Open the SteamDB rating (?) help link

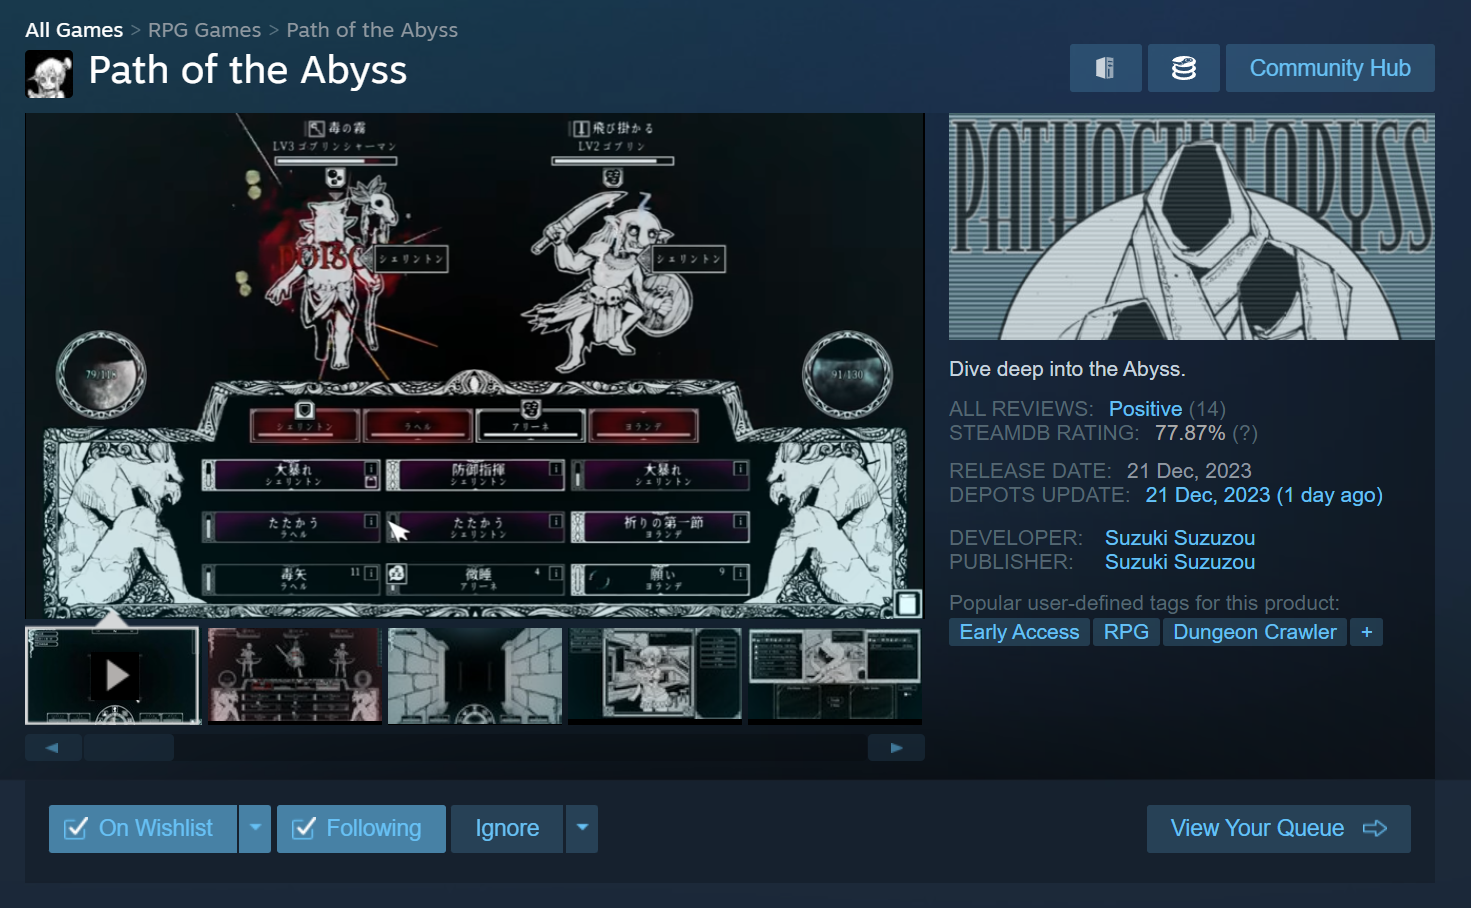(1245, 433)
